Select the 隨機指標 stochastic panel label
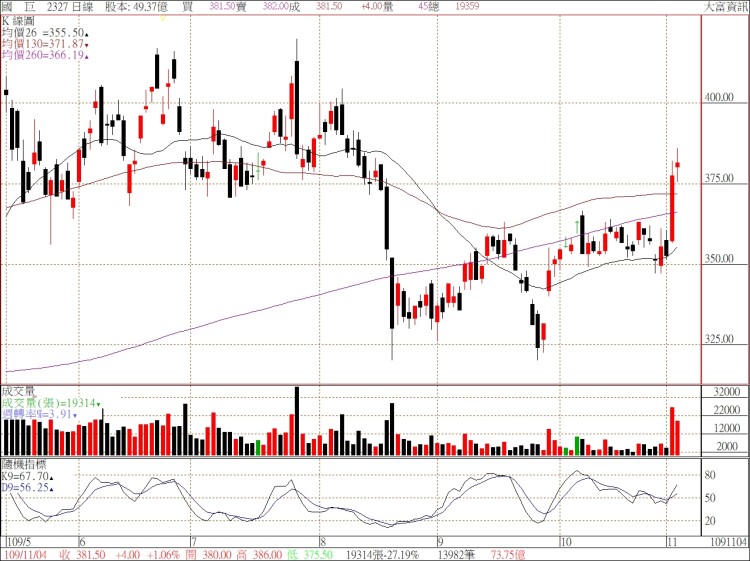This screenshot has width=750, height=561. click(x=22, y=466)
